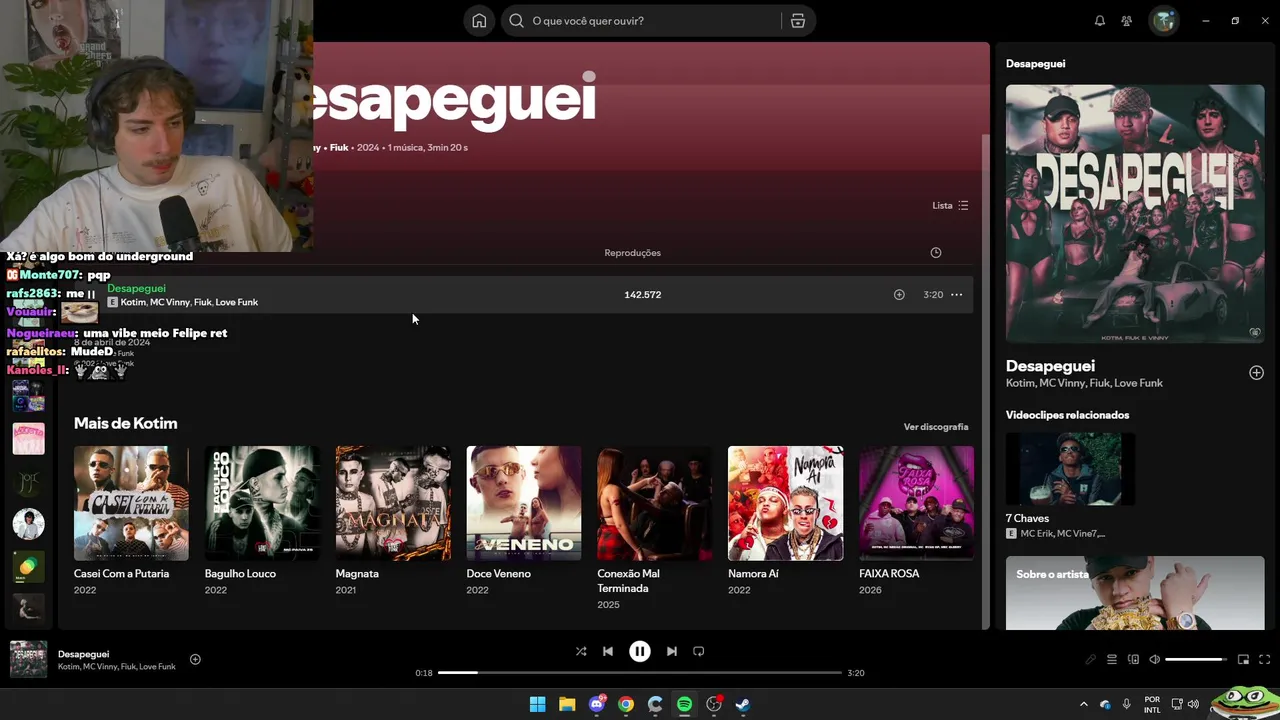
Task: Click the microphone tray icon
Action: [1127, 704]
